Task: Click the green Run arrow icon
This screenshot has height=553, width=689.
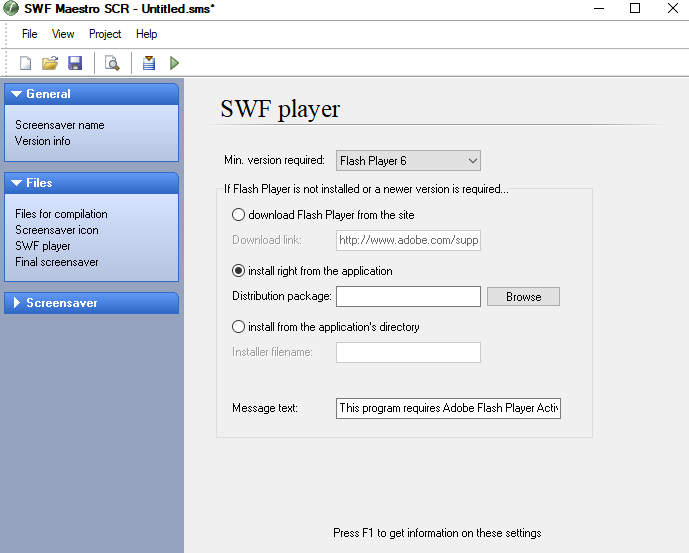Action: click(174, 63)
